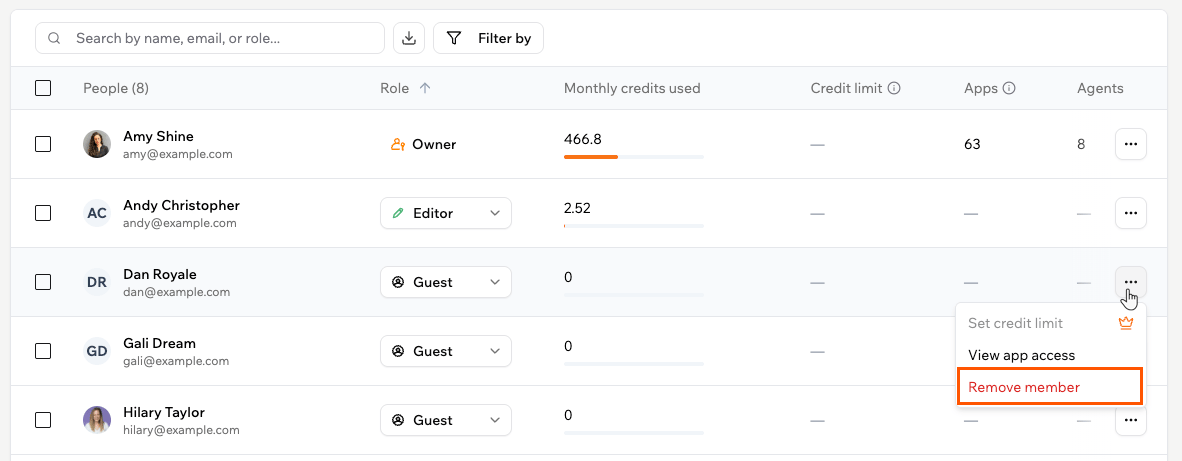This screenshot has width=1182, height=461.
Task: Click Hilary Taylor's profile photo
Action: pos(96,420)
